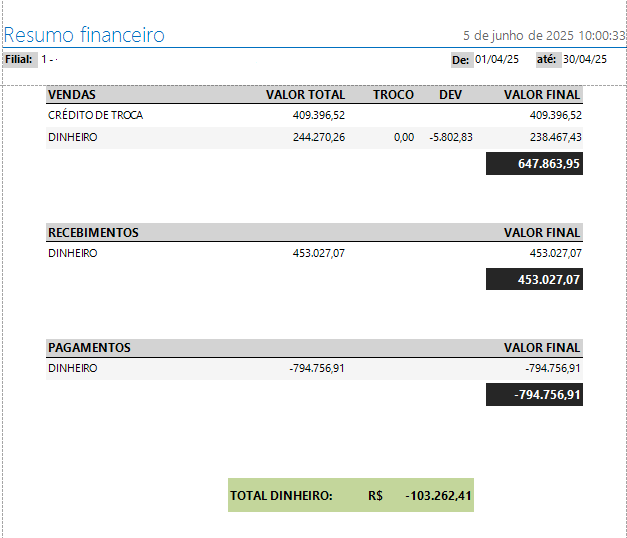The width and height of the screenshot is (627, 538).
Task: Click the sales total 647.863,95
Action: (x=534, y=164)
